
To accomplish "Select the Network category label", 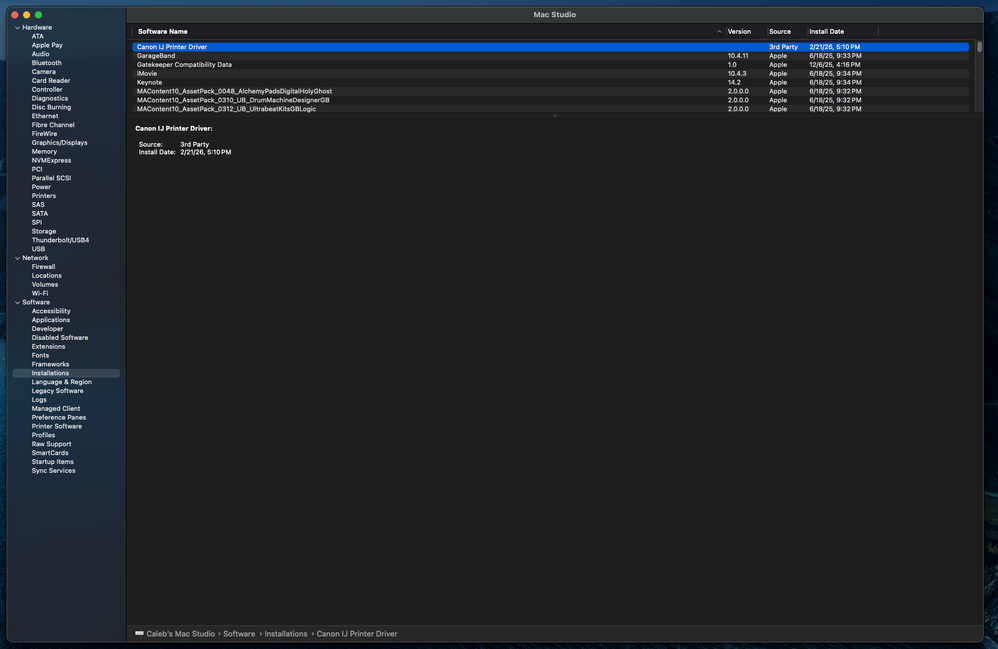I will pos(35,258).
